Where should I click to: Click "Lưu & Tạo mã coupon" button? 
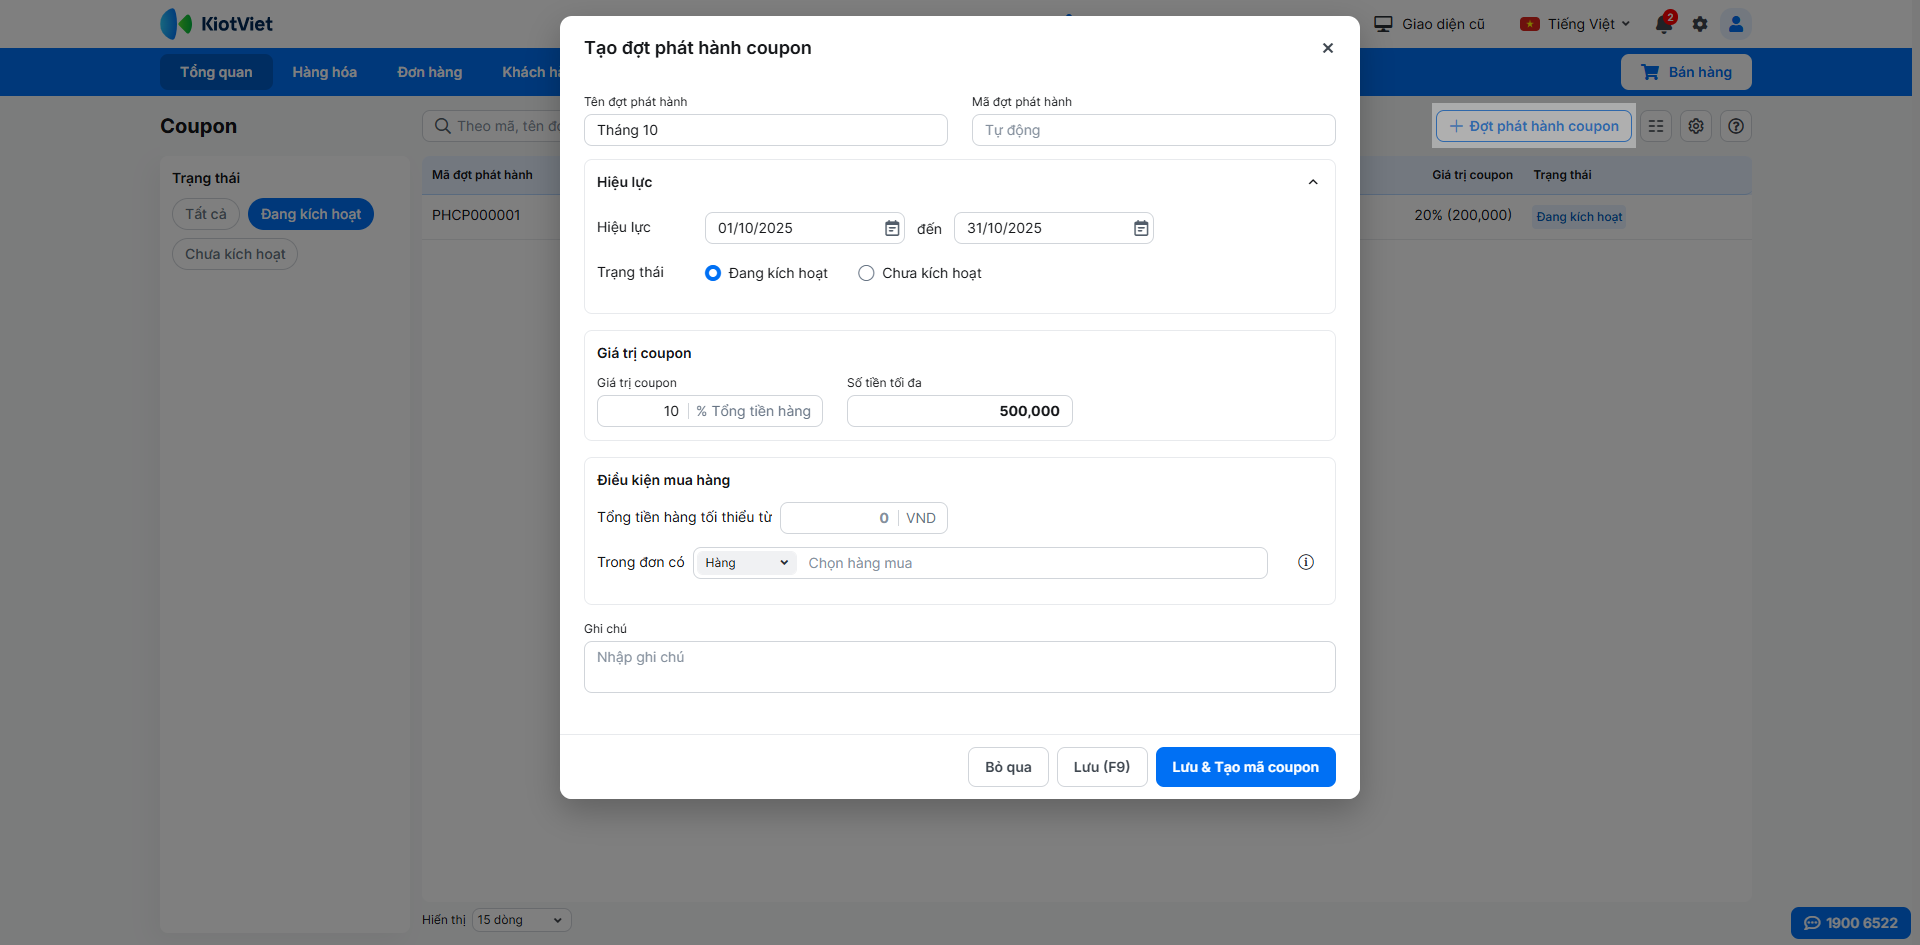1245,767
